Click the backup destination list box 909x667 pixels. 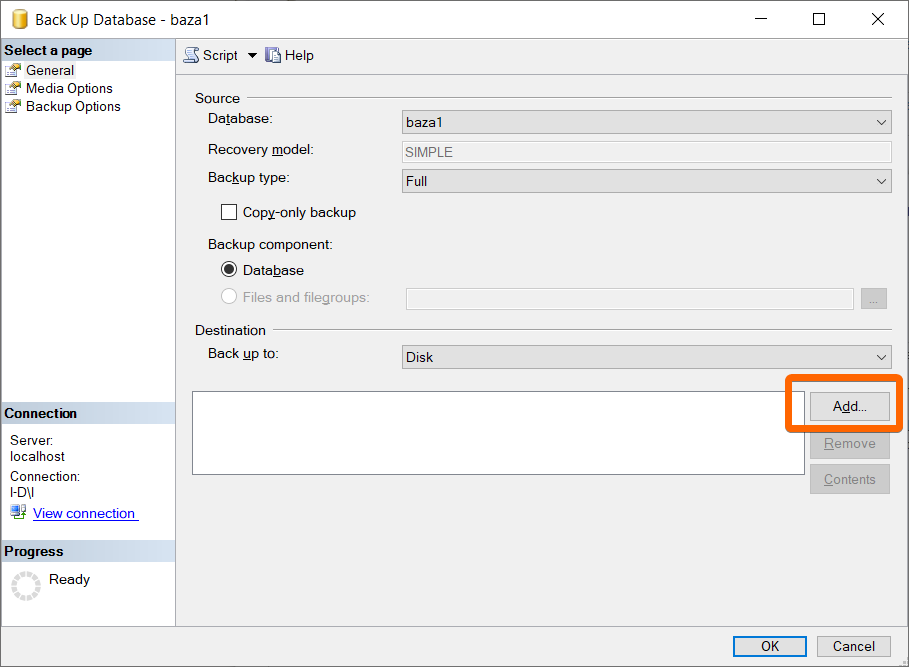coord(498,433)
